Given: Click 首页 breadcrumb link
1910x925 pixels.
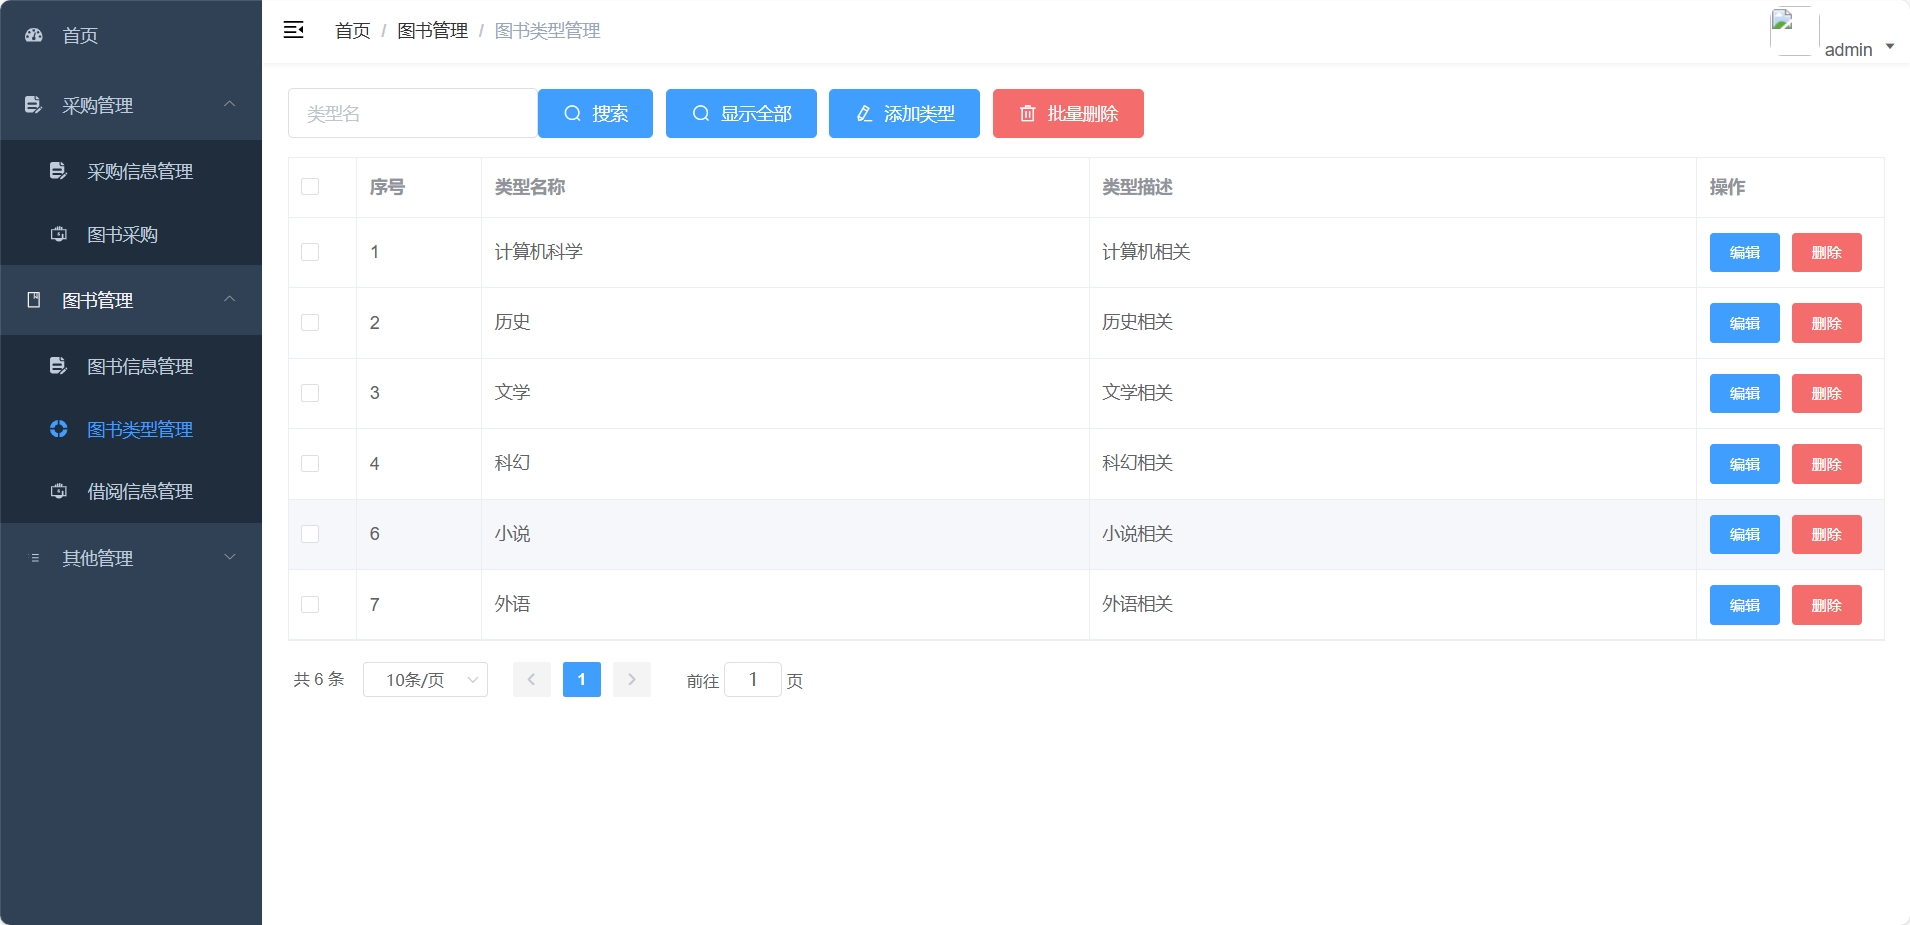Looking at the screenshot, I should 352,31.
